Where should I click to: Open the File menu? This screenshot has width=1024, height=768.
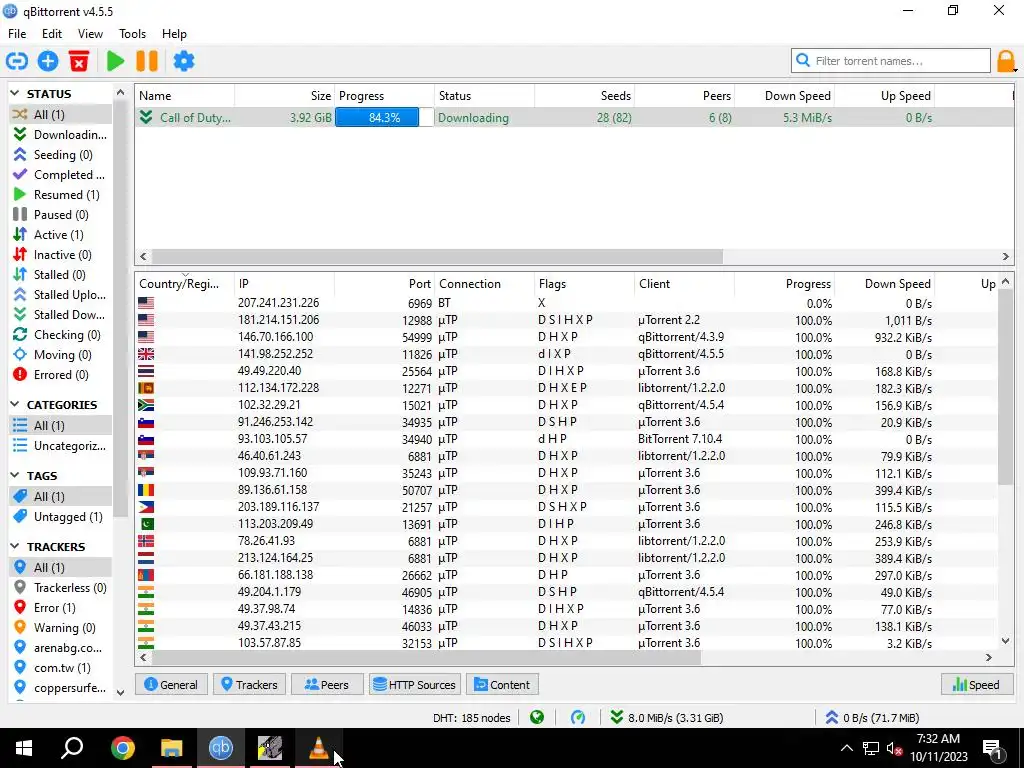[17, 34]
